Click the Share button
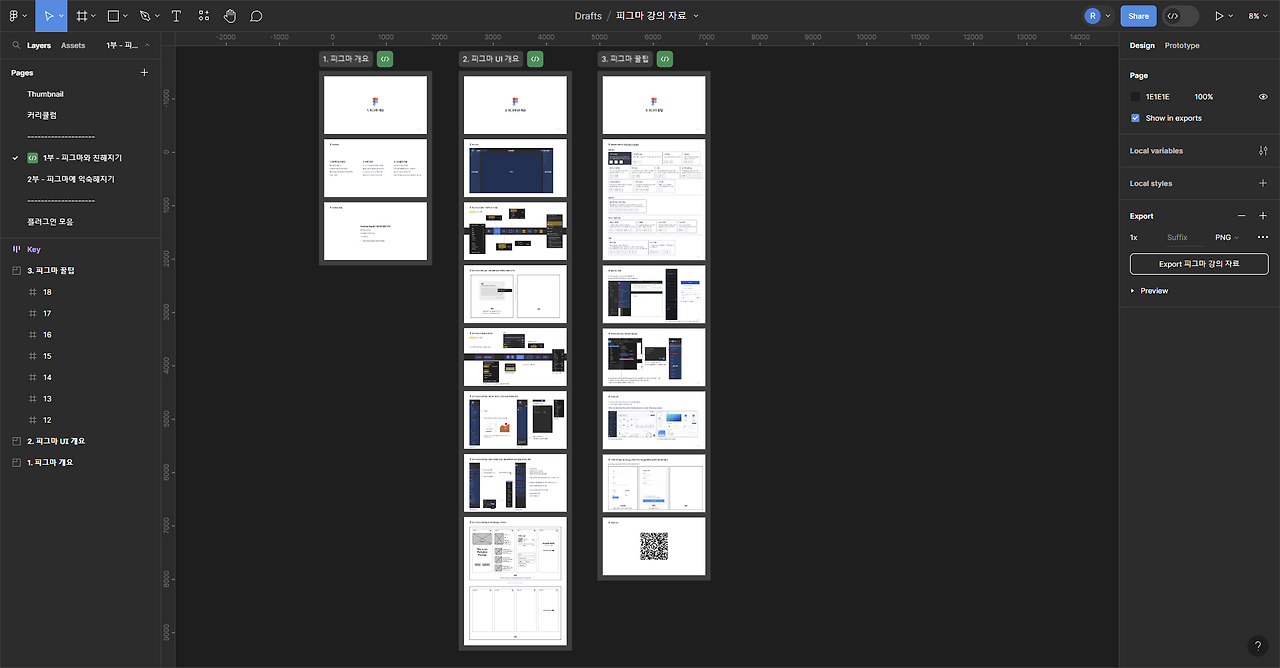Viewport: 1280px width, 668px height. pos(1138,16)
